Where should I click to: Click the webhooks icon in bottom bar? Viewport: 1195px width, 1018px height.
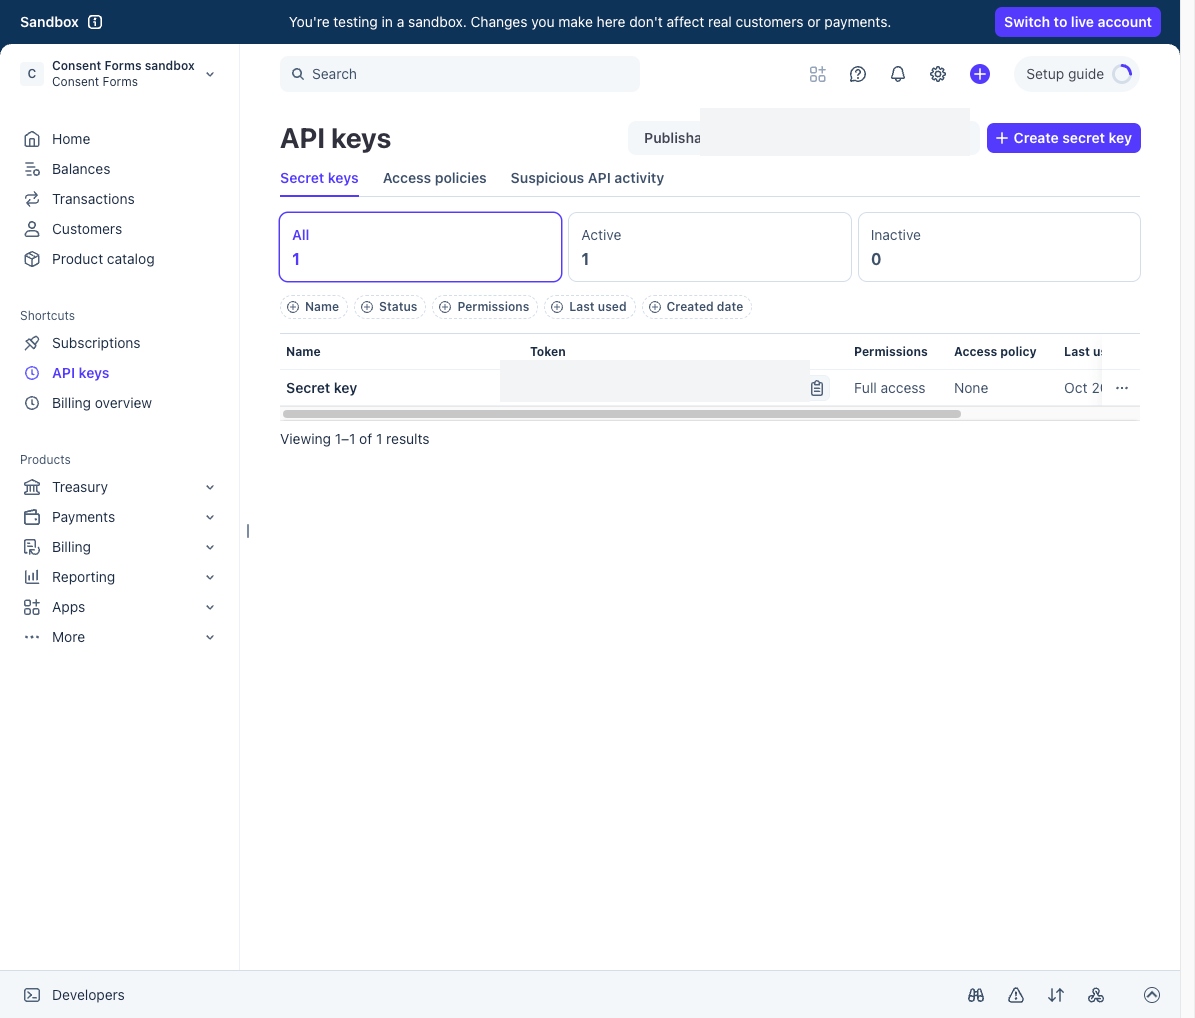pyautogui.click(x=1096, y=995)
